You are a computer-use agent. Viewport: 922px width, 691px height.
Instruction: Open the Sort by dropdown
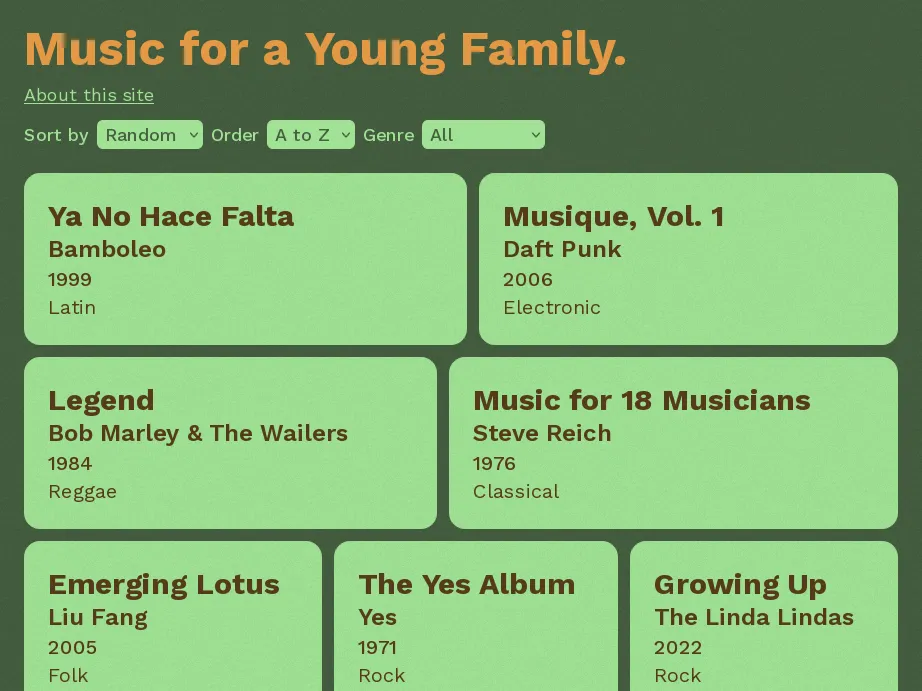point(149,135)
